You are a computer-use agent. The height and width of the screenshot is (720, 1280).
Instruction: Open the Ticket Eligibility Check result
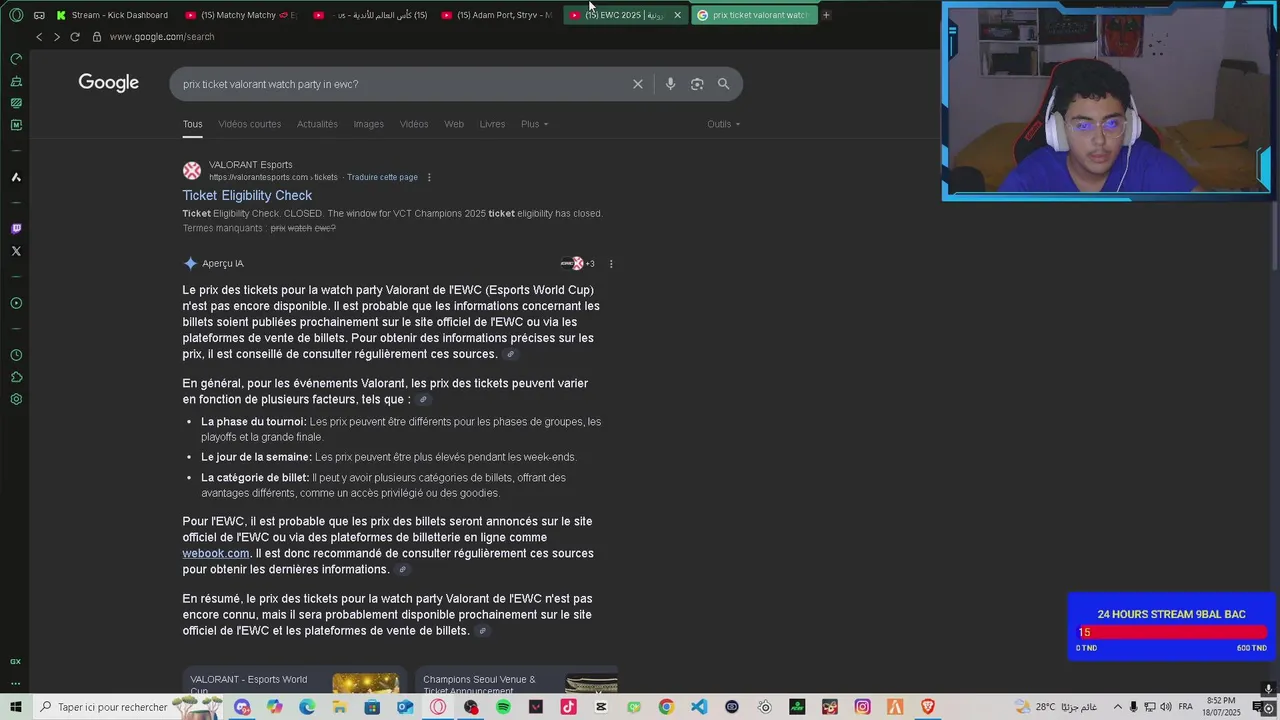[x=247, y=196]
